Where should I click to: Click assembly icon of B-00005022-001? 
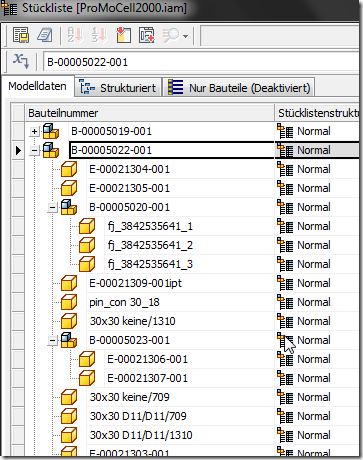(51, 150)
